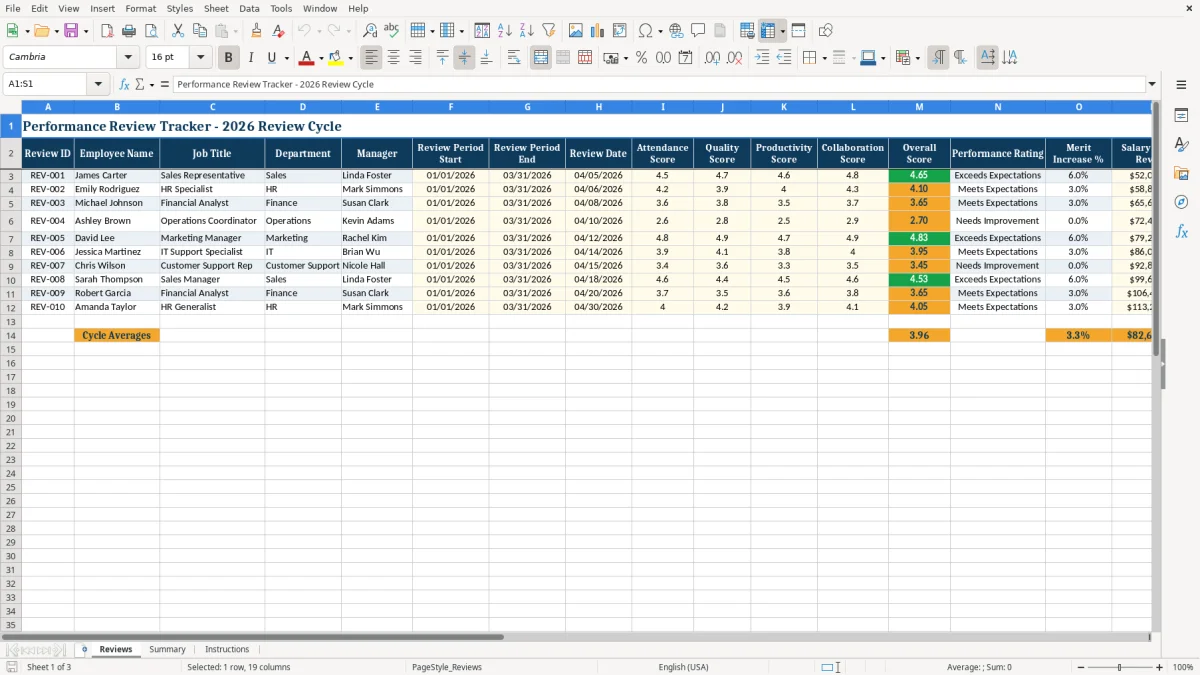Toggle Bold formatting
This screenshot has width=1200, height=675.
click(229, 58)
